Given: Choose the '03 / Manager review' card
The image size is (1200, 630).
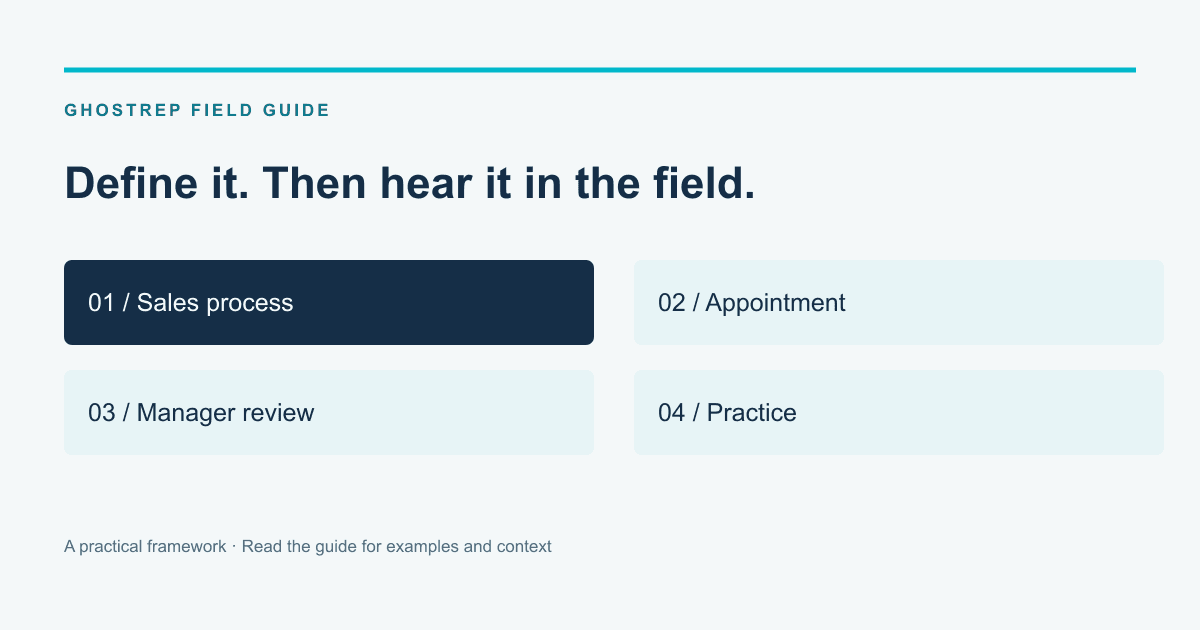Looking at the screenshot, I should coord(329,412).
